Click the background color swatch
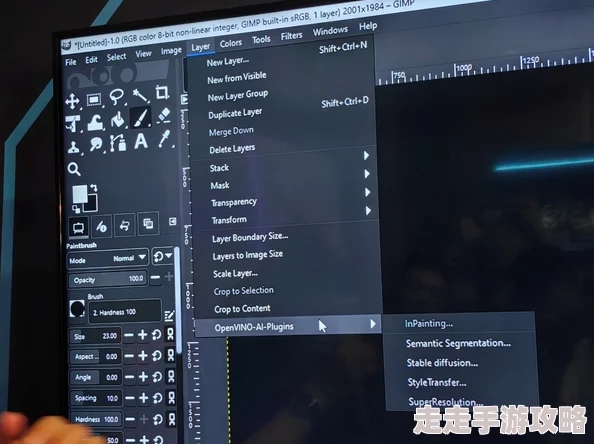Screen dimensions: 594x444 93,204
